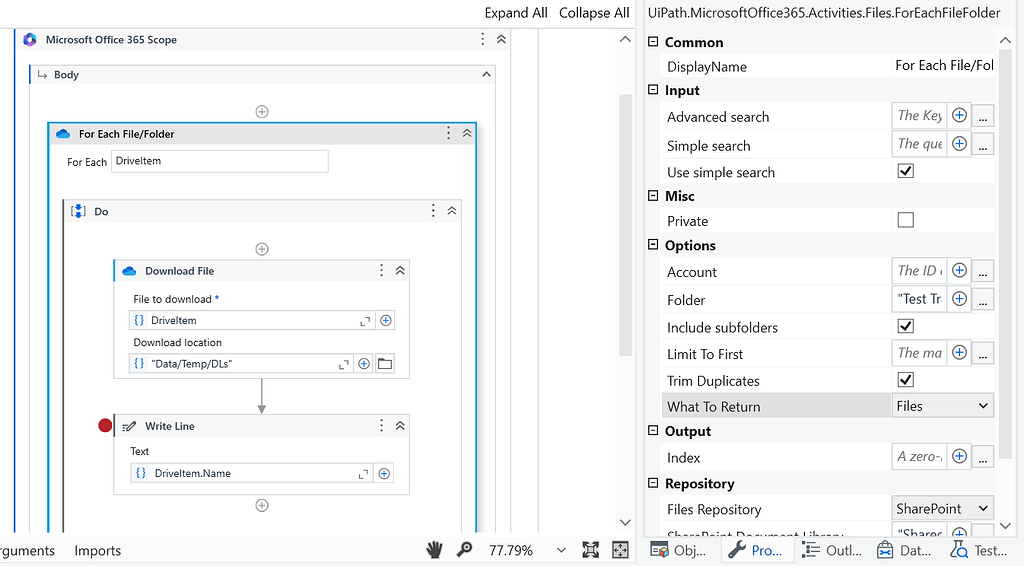Open the Files Repository dropdown
The image size is (1024, 566).
942,509
